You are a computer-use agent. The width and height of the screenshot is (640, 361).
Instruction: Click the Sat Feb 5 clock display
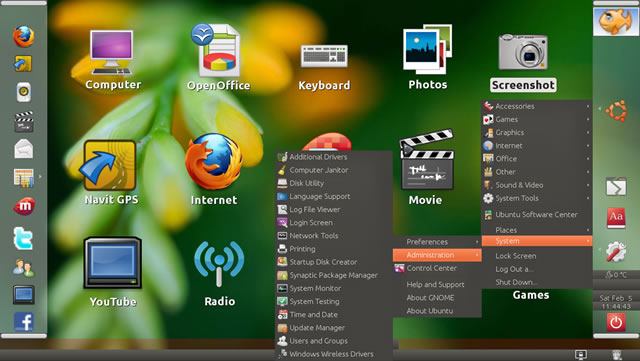616,302
